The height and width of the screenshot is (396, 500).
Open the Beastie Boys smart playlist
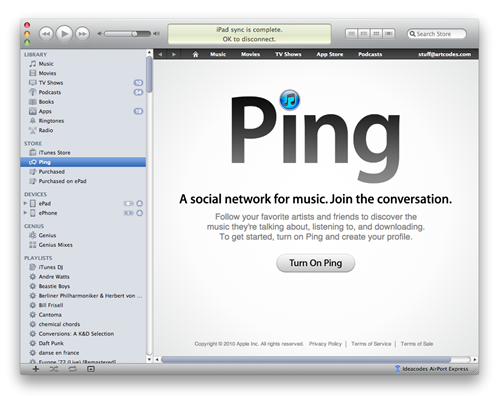point(83,286)
